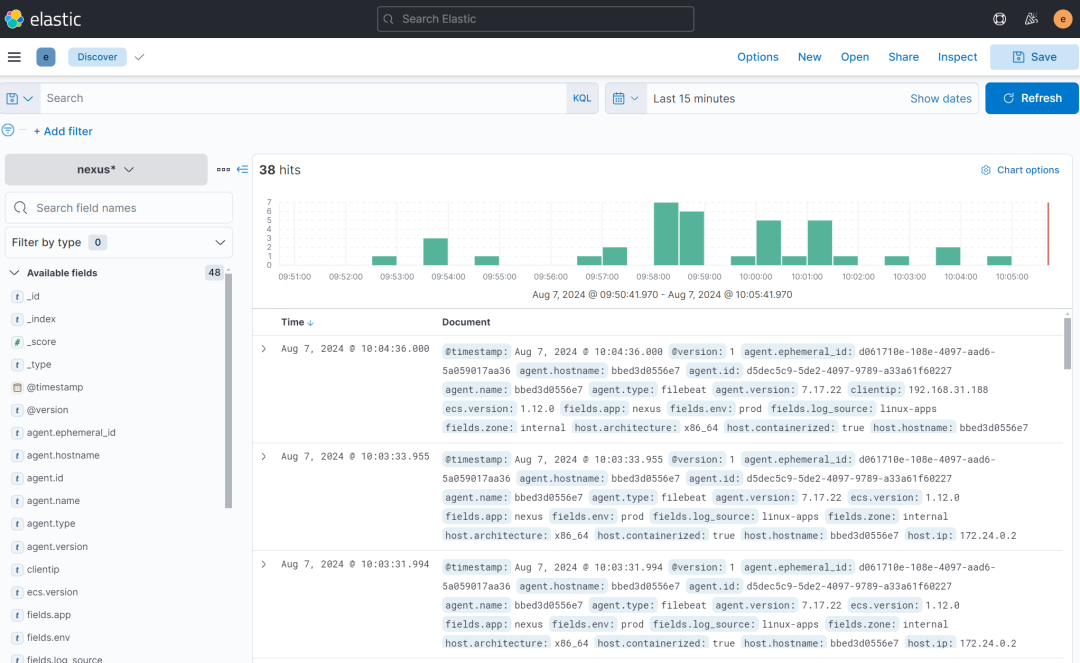The image size is (1080, 663).
Task: Open the calendar quick date menu
Action: click(626, 98)
